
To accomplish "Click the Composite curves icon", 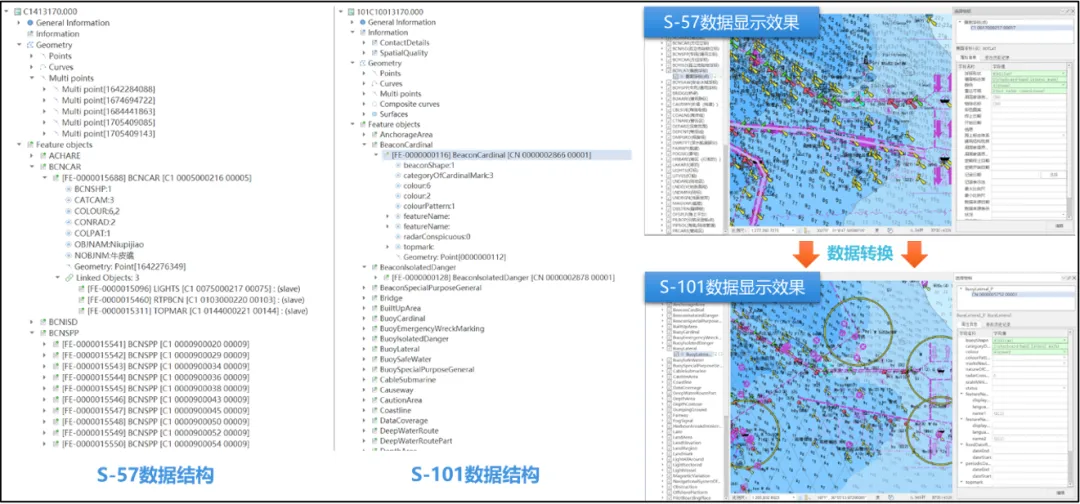I will pos(374,104).
